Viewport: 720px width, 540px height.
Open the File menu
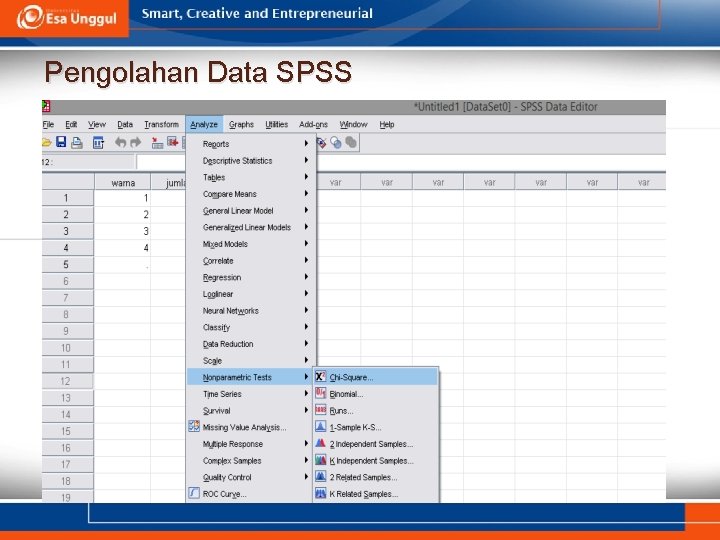pyautogui.click(x=48, y=124)
